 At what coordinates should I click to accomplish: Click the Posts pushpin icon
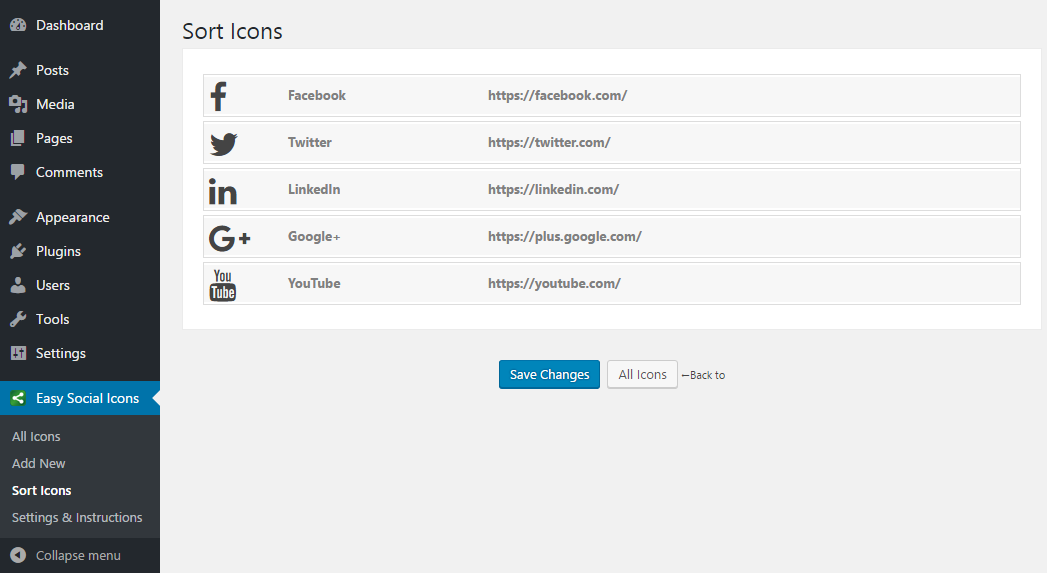tap(18, 70)
